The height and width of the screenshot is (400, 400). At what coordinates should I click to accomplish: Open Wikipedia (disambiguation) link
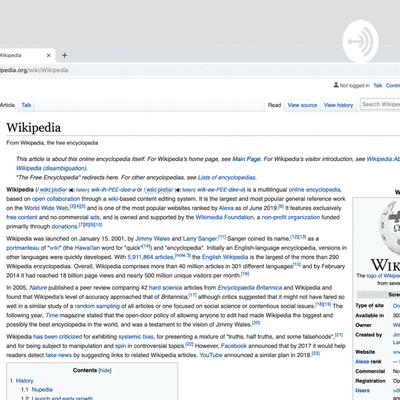tap(51, 168)
